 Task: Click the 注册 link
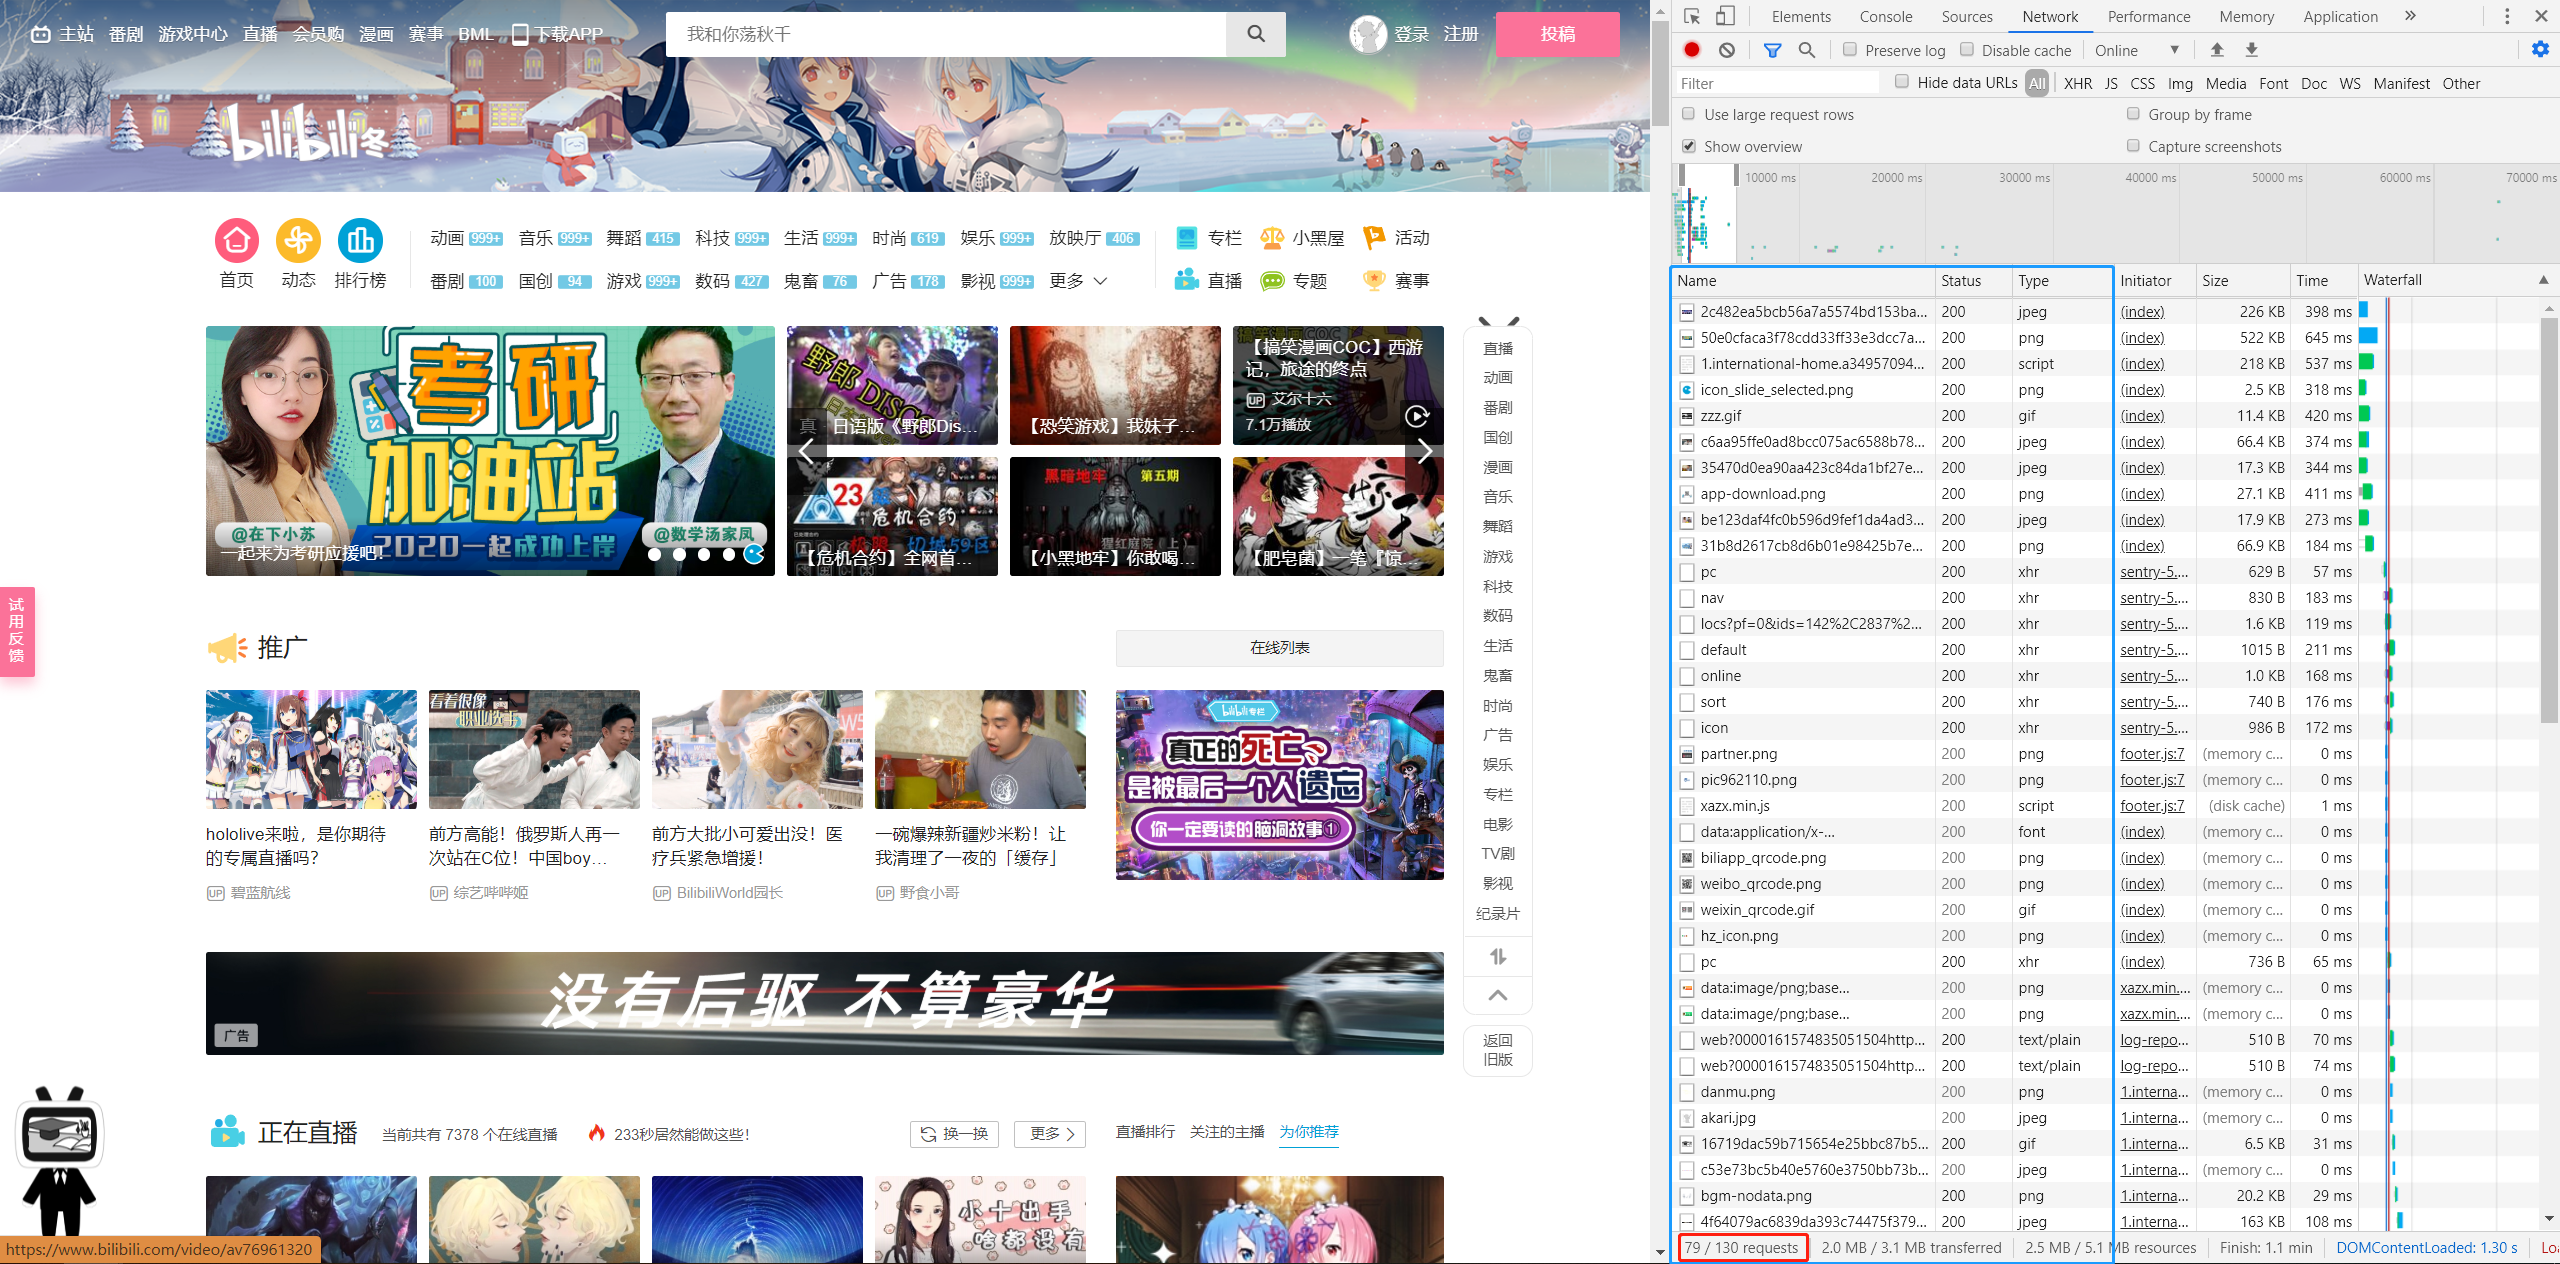coord(1461,34)
